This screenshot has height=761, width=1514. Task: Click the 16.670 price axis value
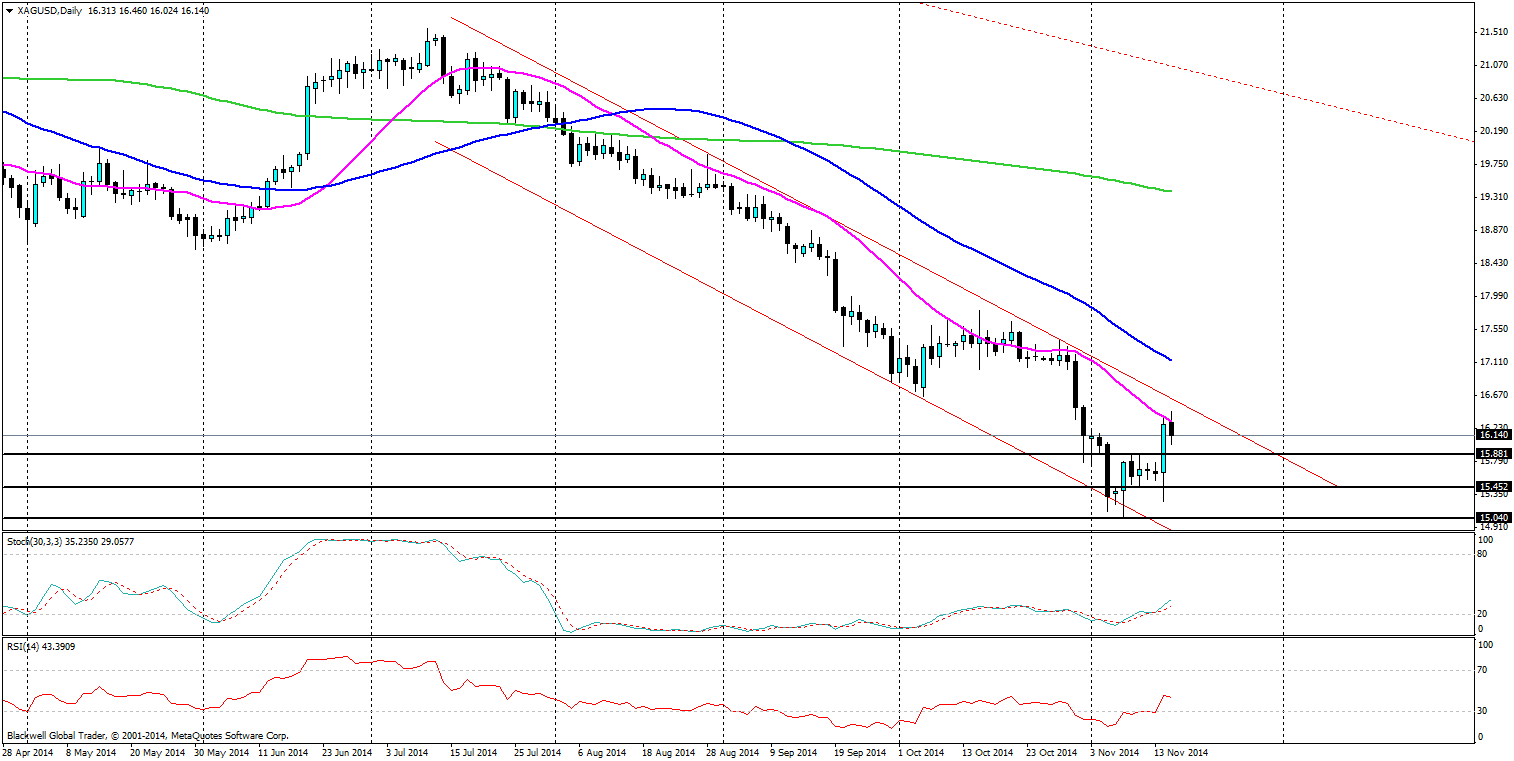coord(1494,395)
